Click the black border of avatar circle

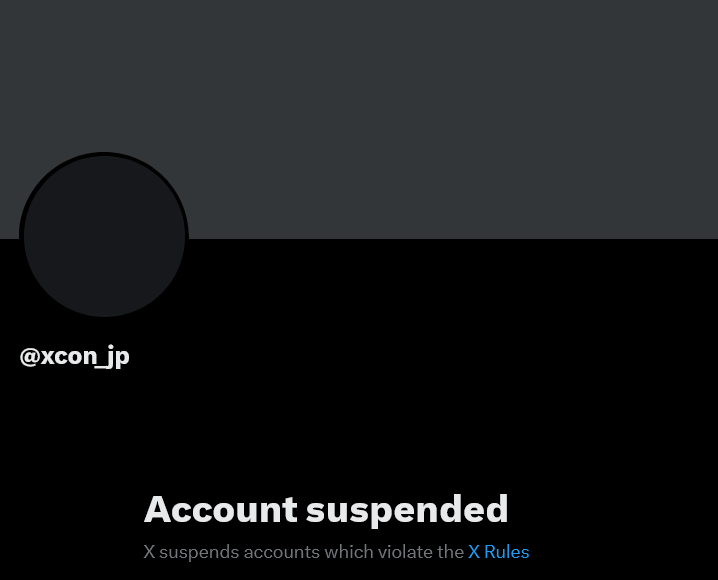[104, 154]
